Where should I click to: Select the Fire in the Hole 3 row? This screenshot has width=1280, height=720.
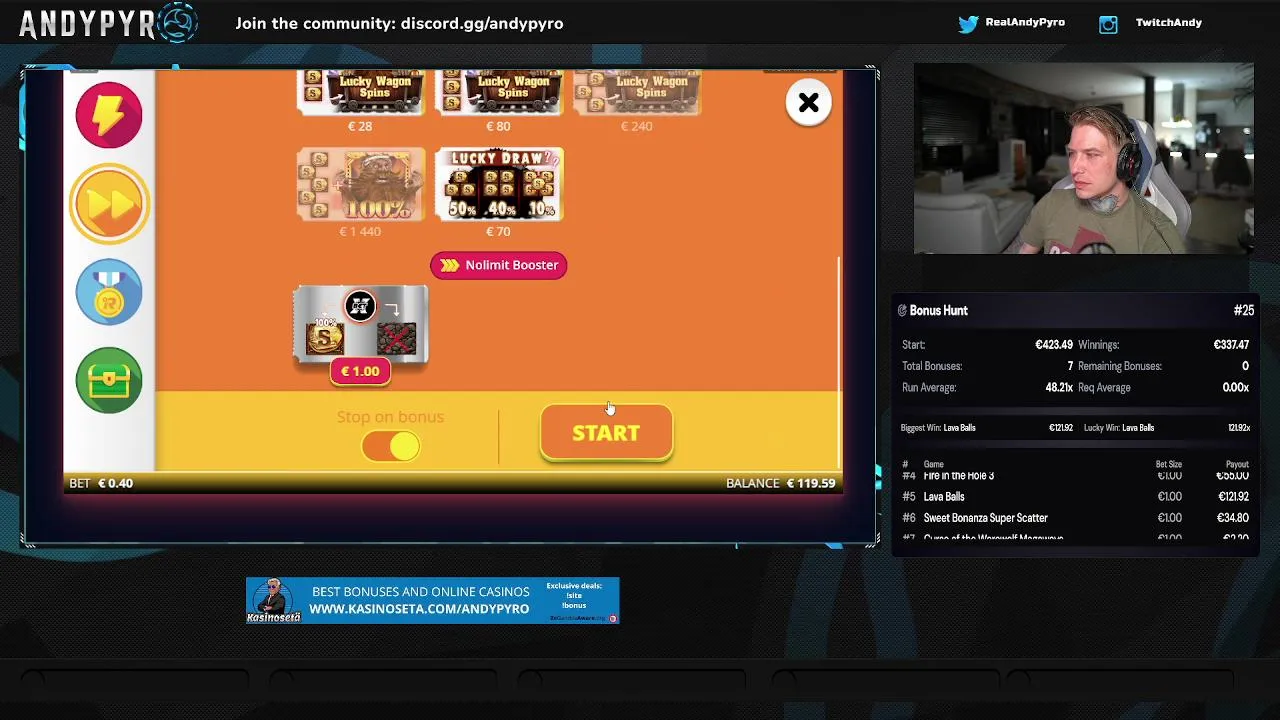(x=1075, y=476)
